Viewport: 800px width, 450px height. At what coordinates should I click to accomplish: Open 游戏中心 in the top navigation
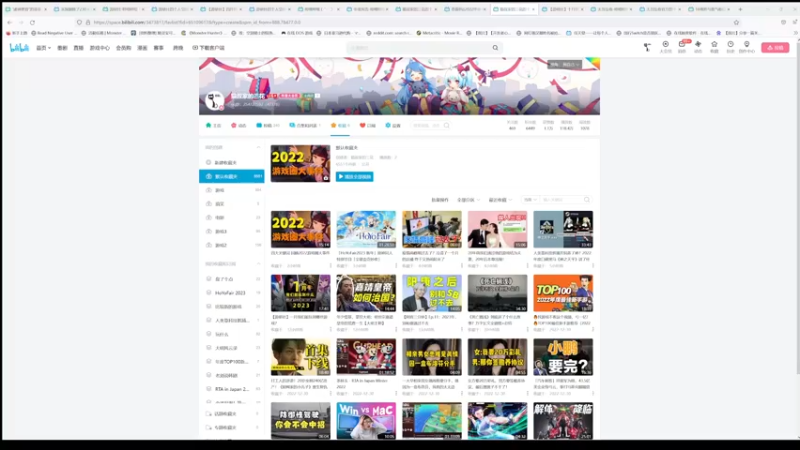pyautogui.click(x=99, y=48)
